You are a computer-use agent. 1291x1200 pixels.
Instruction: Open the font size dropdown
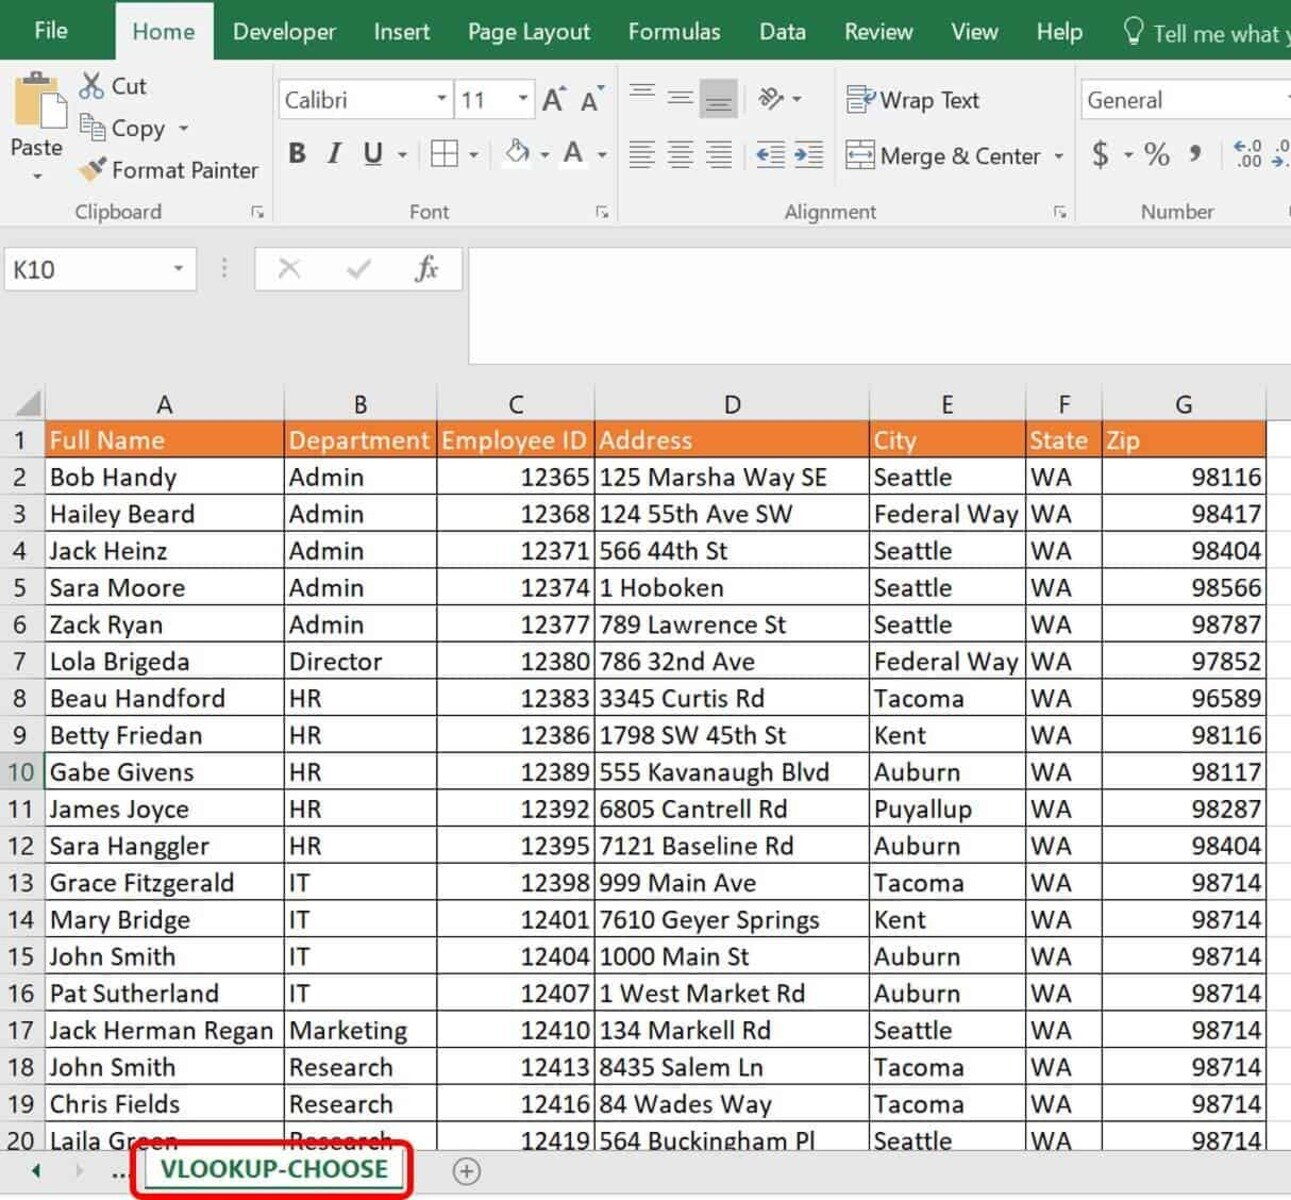click(x=522, y=99)
